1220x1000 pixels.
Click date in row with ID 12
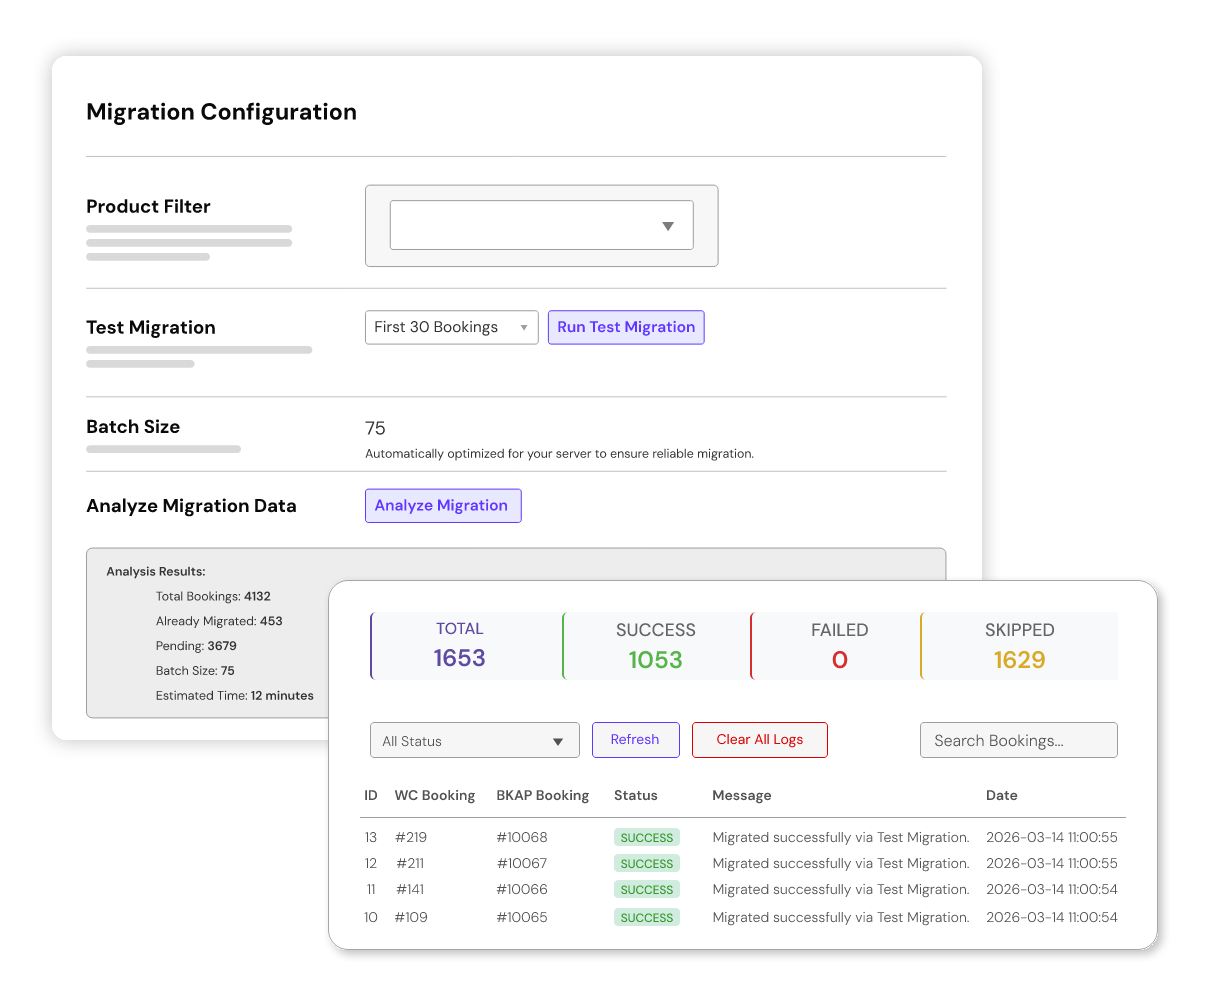(x=1052, y=863)
